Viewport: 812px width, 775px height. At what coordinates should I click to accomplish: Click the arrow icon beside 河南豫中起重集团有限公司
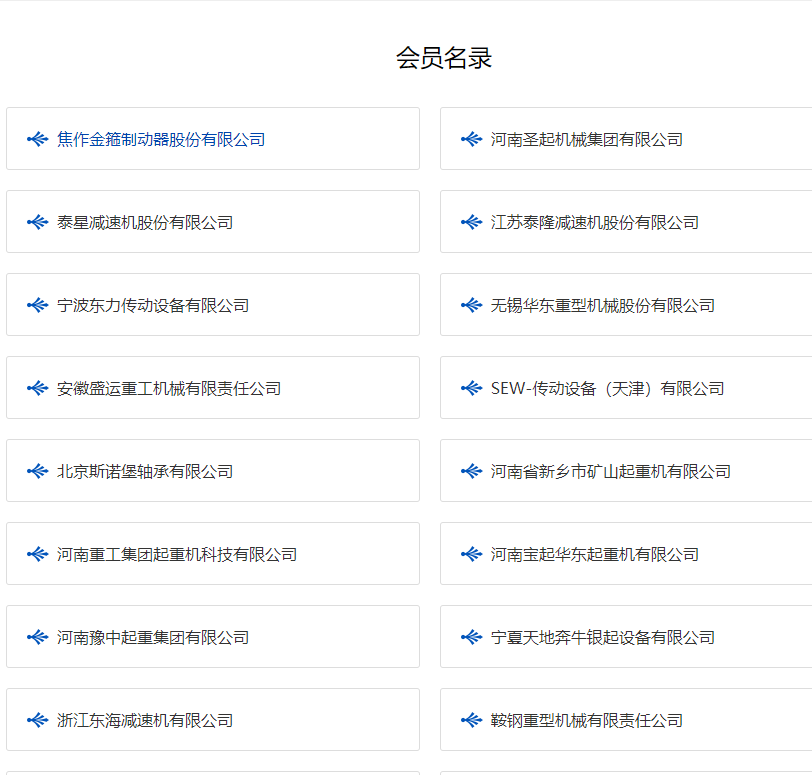[x=38, y=637]
